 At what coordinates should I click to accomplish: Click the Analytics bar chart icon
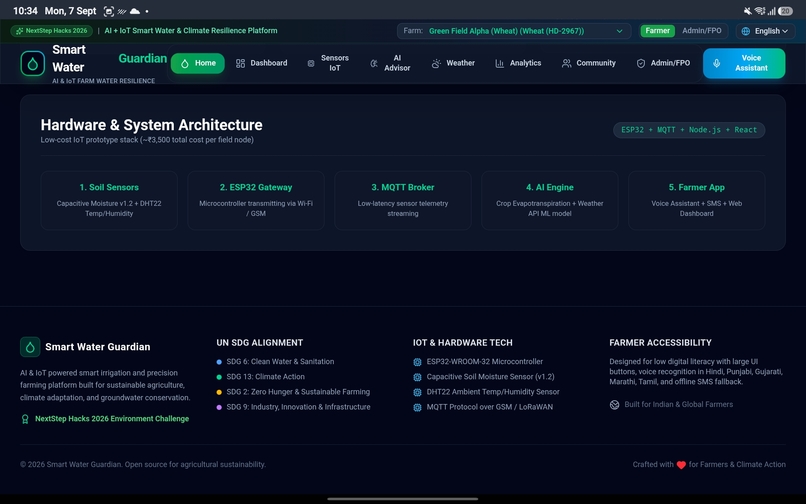coord(499,63)
